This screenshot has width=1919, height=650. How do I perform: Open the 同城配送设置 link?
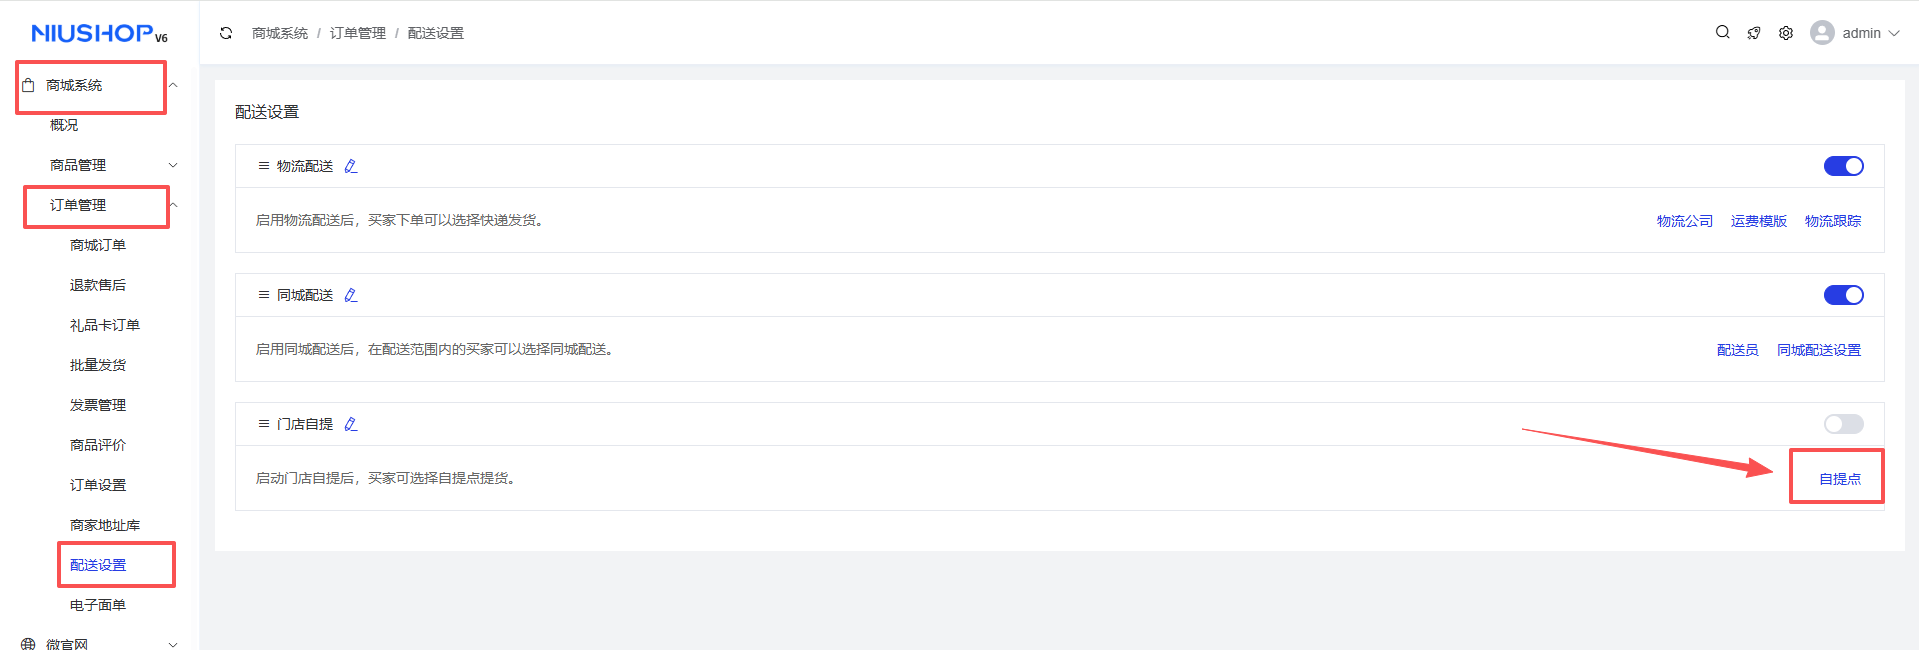tap(1818, 350)
